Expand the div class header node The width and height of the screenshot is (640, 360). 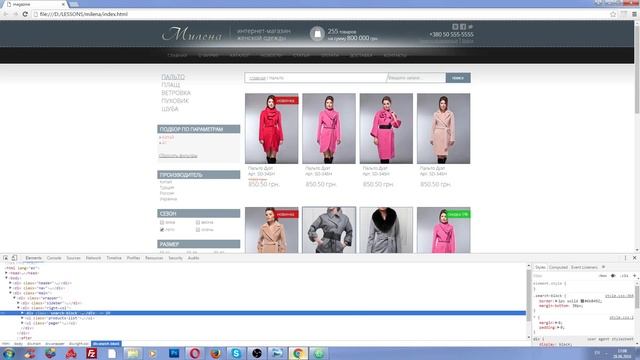click(x=10, y=283)
